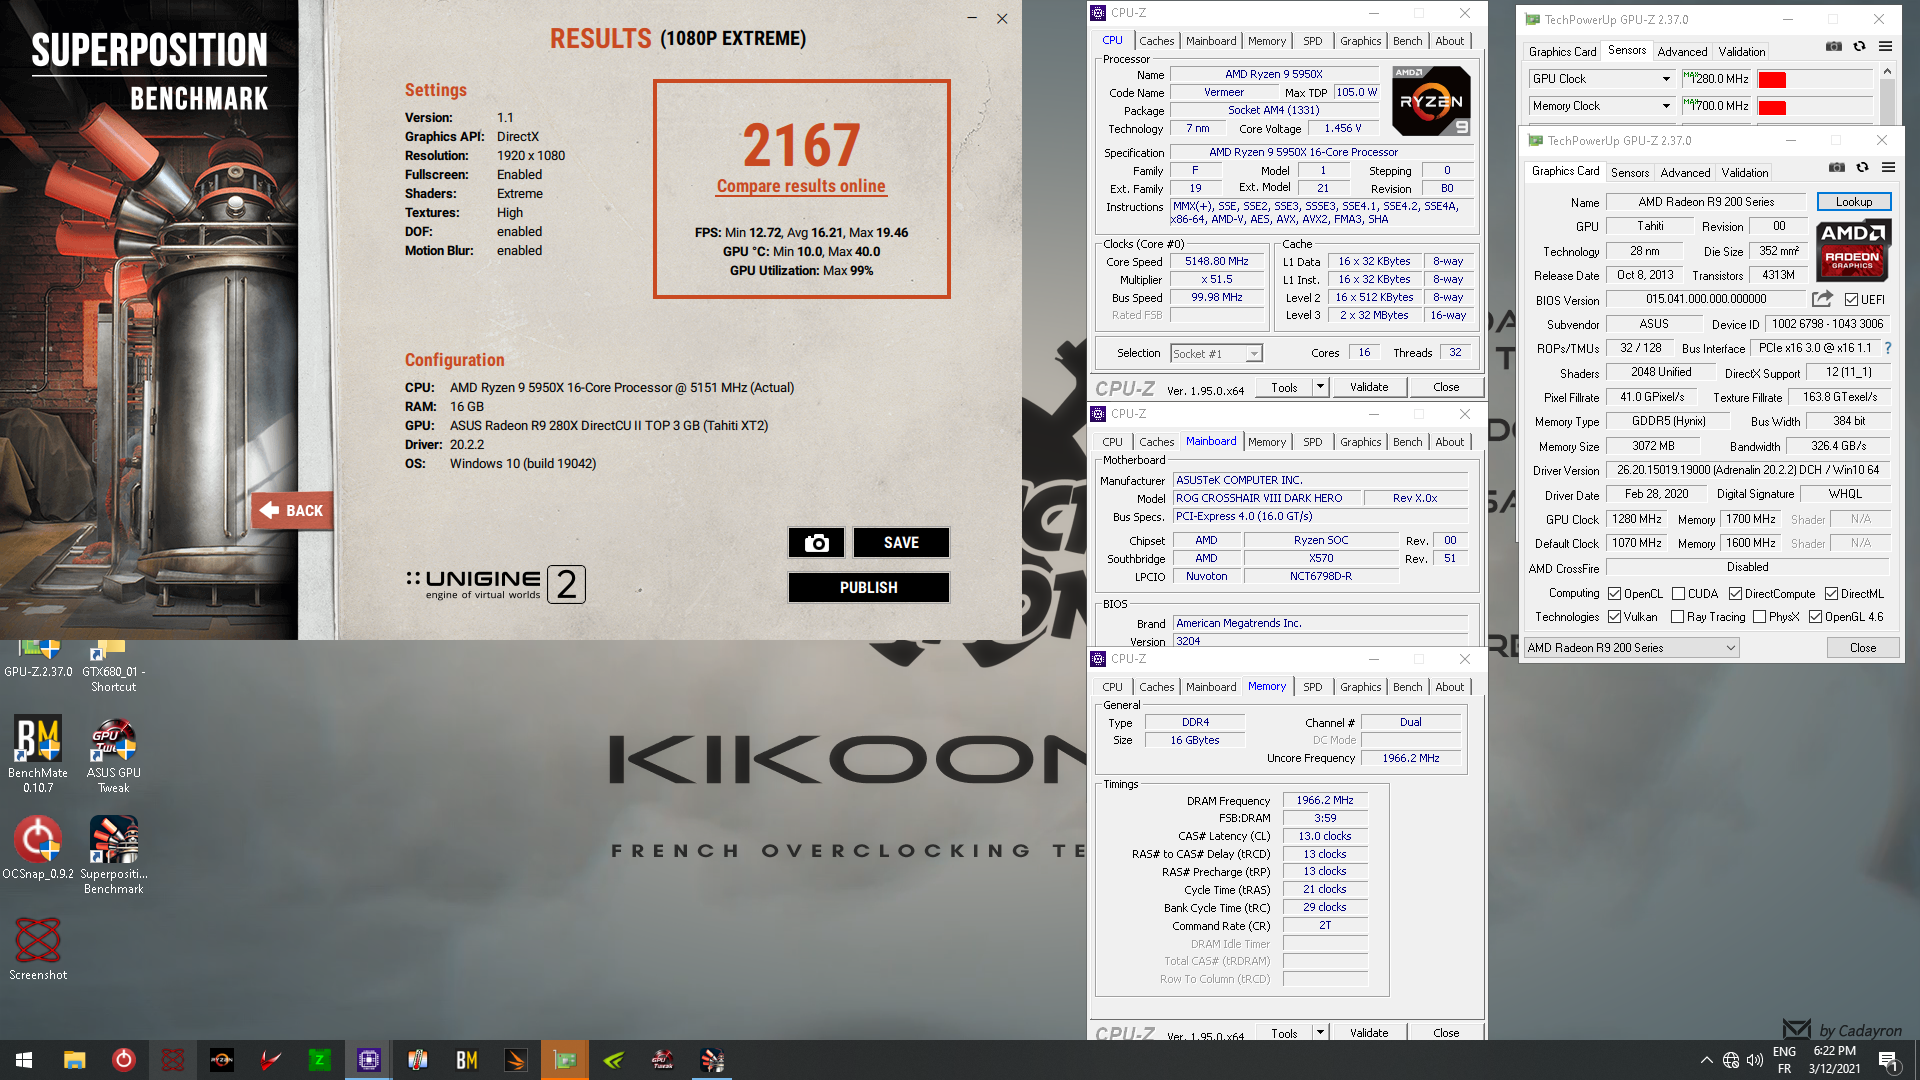Open the AMD Radeon R9 200 Series GPU selector
The width and height of the screenshot is (1920, 1080).
(x=1631, y=648)
